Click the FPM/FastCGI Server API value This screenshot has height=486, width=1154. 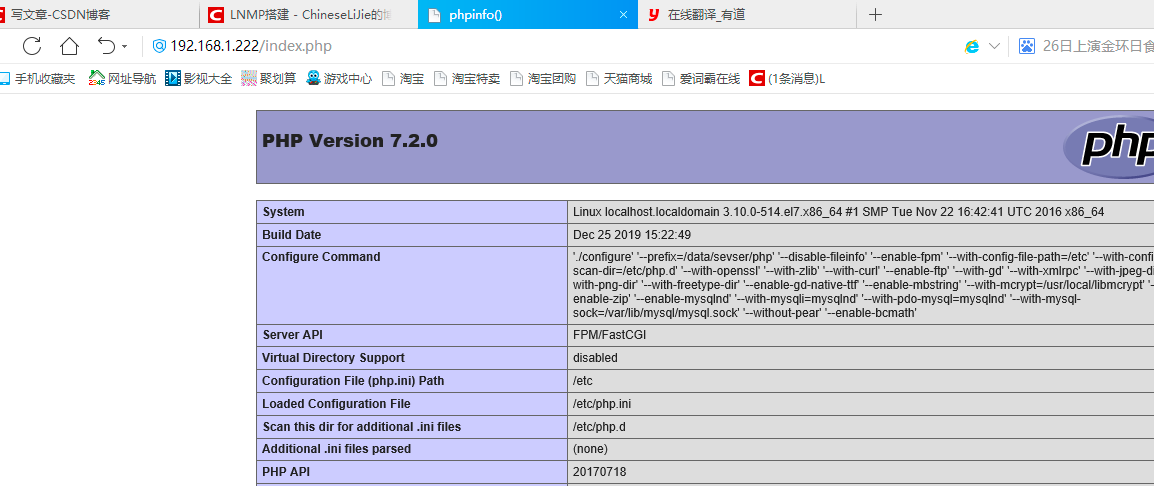(609, 335)
